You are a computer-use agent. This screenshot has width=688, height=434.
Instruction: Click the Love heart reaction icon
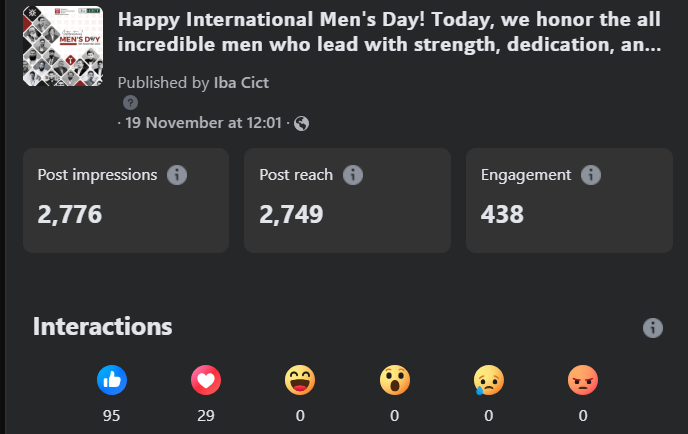click(206, 380)
